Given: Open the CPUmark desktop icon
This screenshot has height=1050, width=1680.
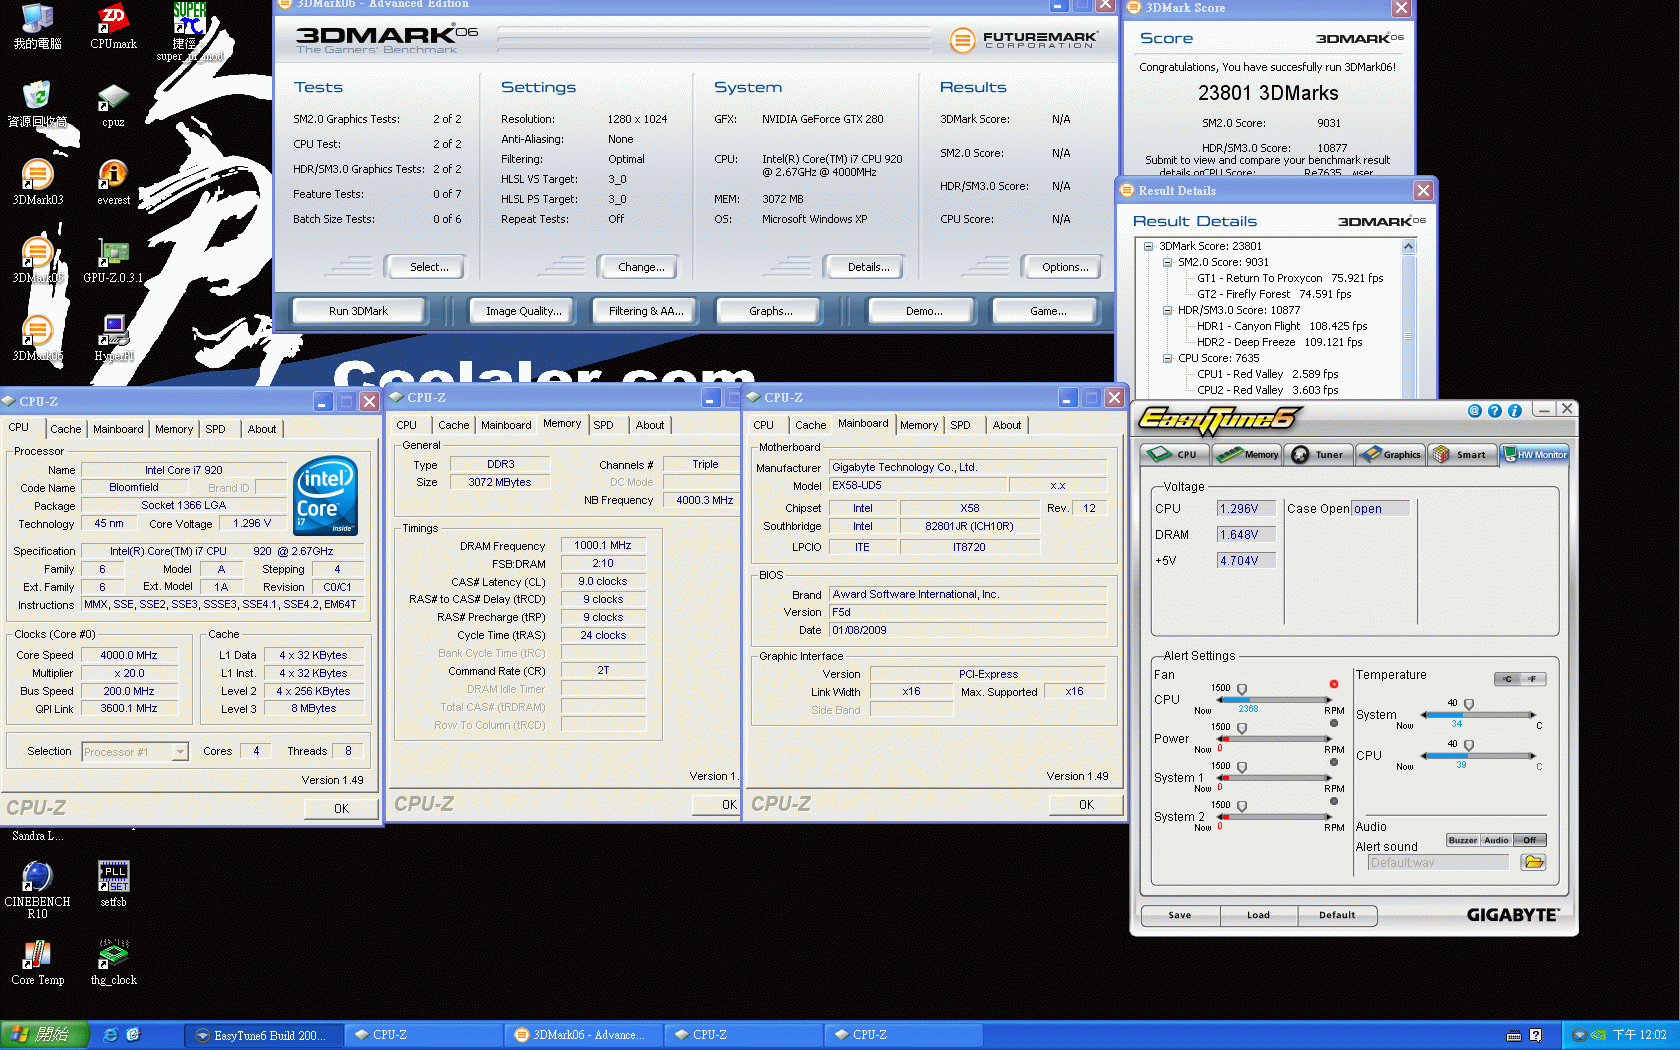Looking at the screenshot, I should [113, 27].
